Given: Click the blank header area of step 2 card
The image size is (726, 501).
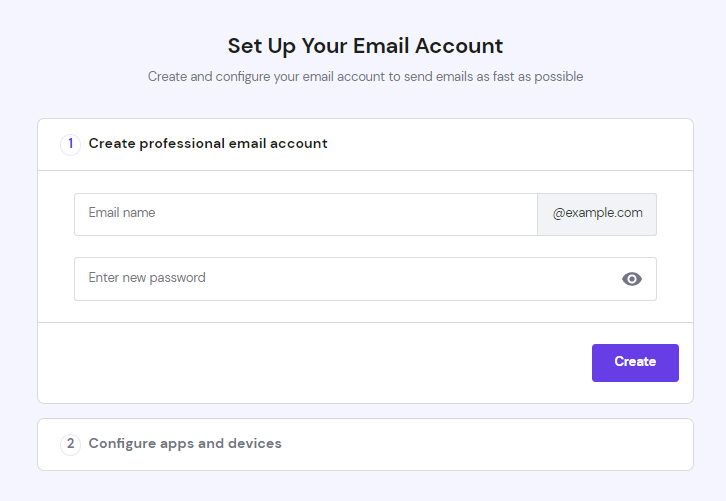Looking at the screenshot, I should 486,445.
